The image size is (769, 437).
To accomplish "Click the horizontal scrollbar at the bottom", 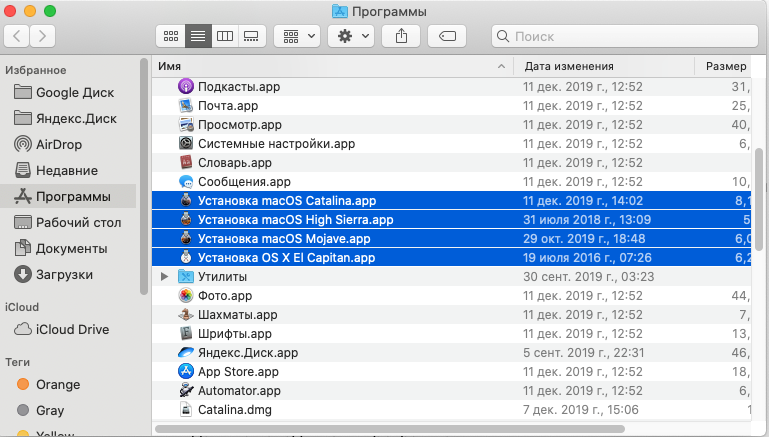I will coord(390,430).
